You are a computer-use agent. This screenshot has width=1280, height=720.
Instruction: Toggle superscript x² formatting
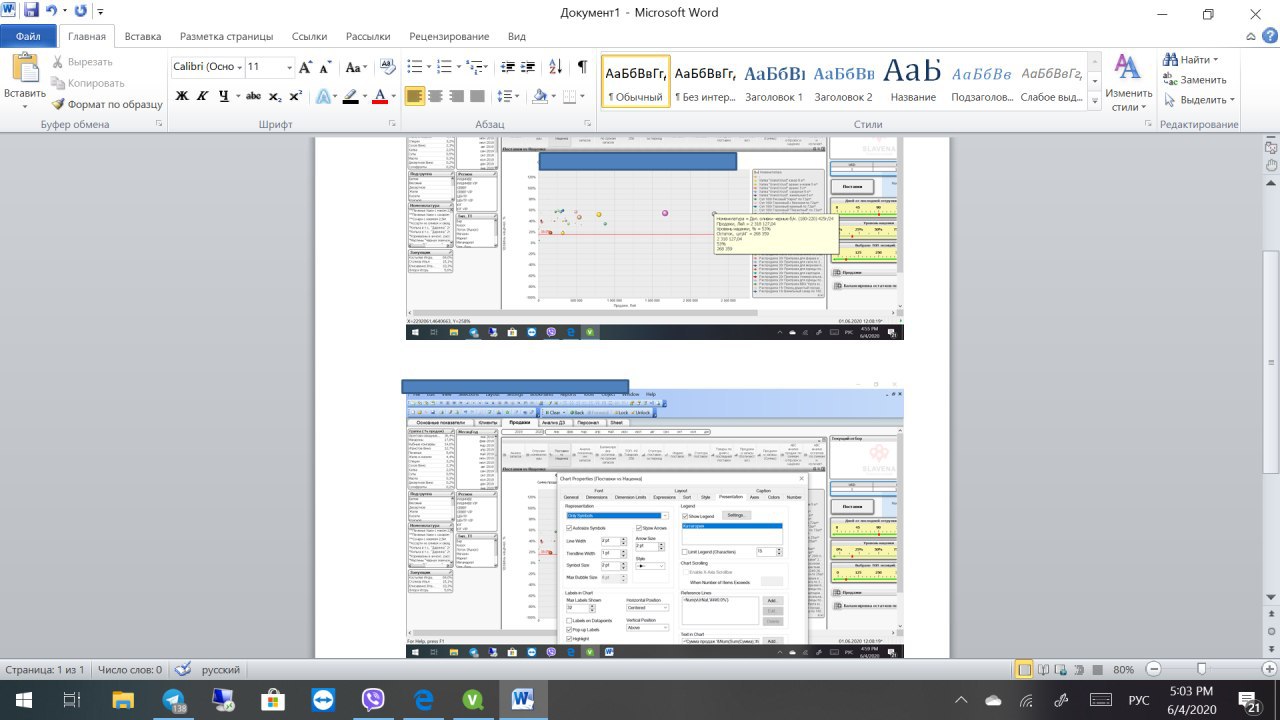(296, 97)
